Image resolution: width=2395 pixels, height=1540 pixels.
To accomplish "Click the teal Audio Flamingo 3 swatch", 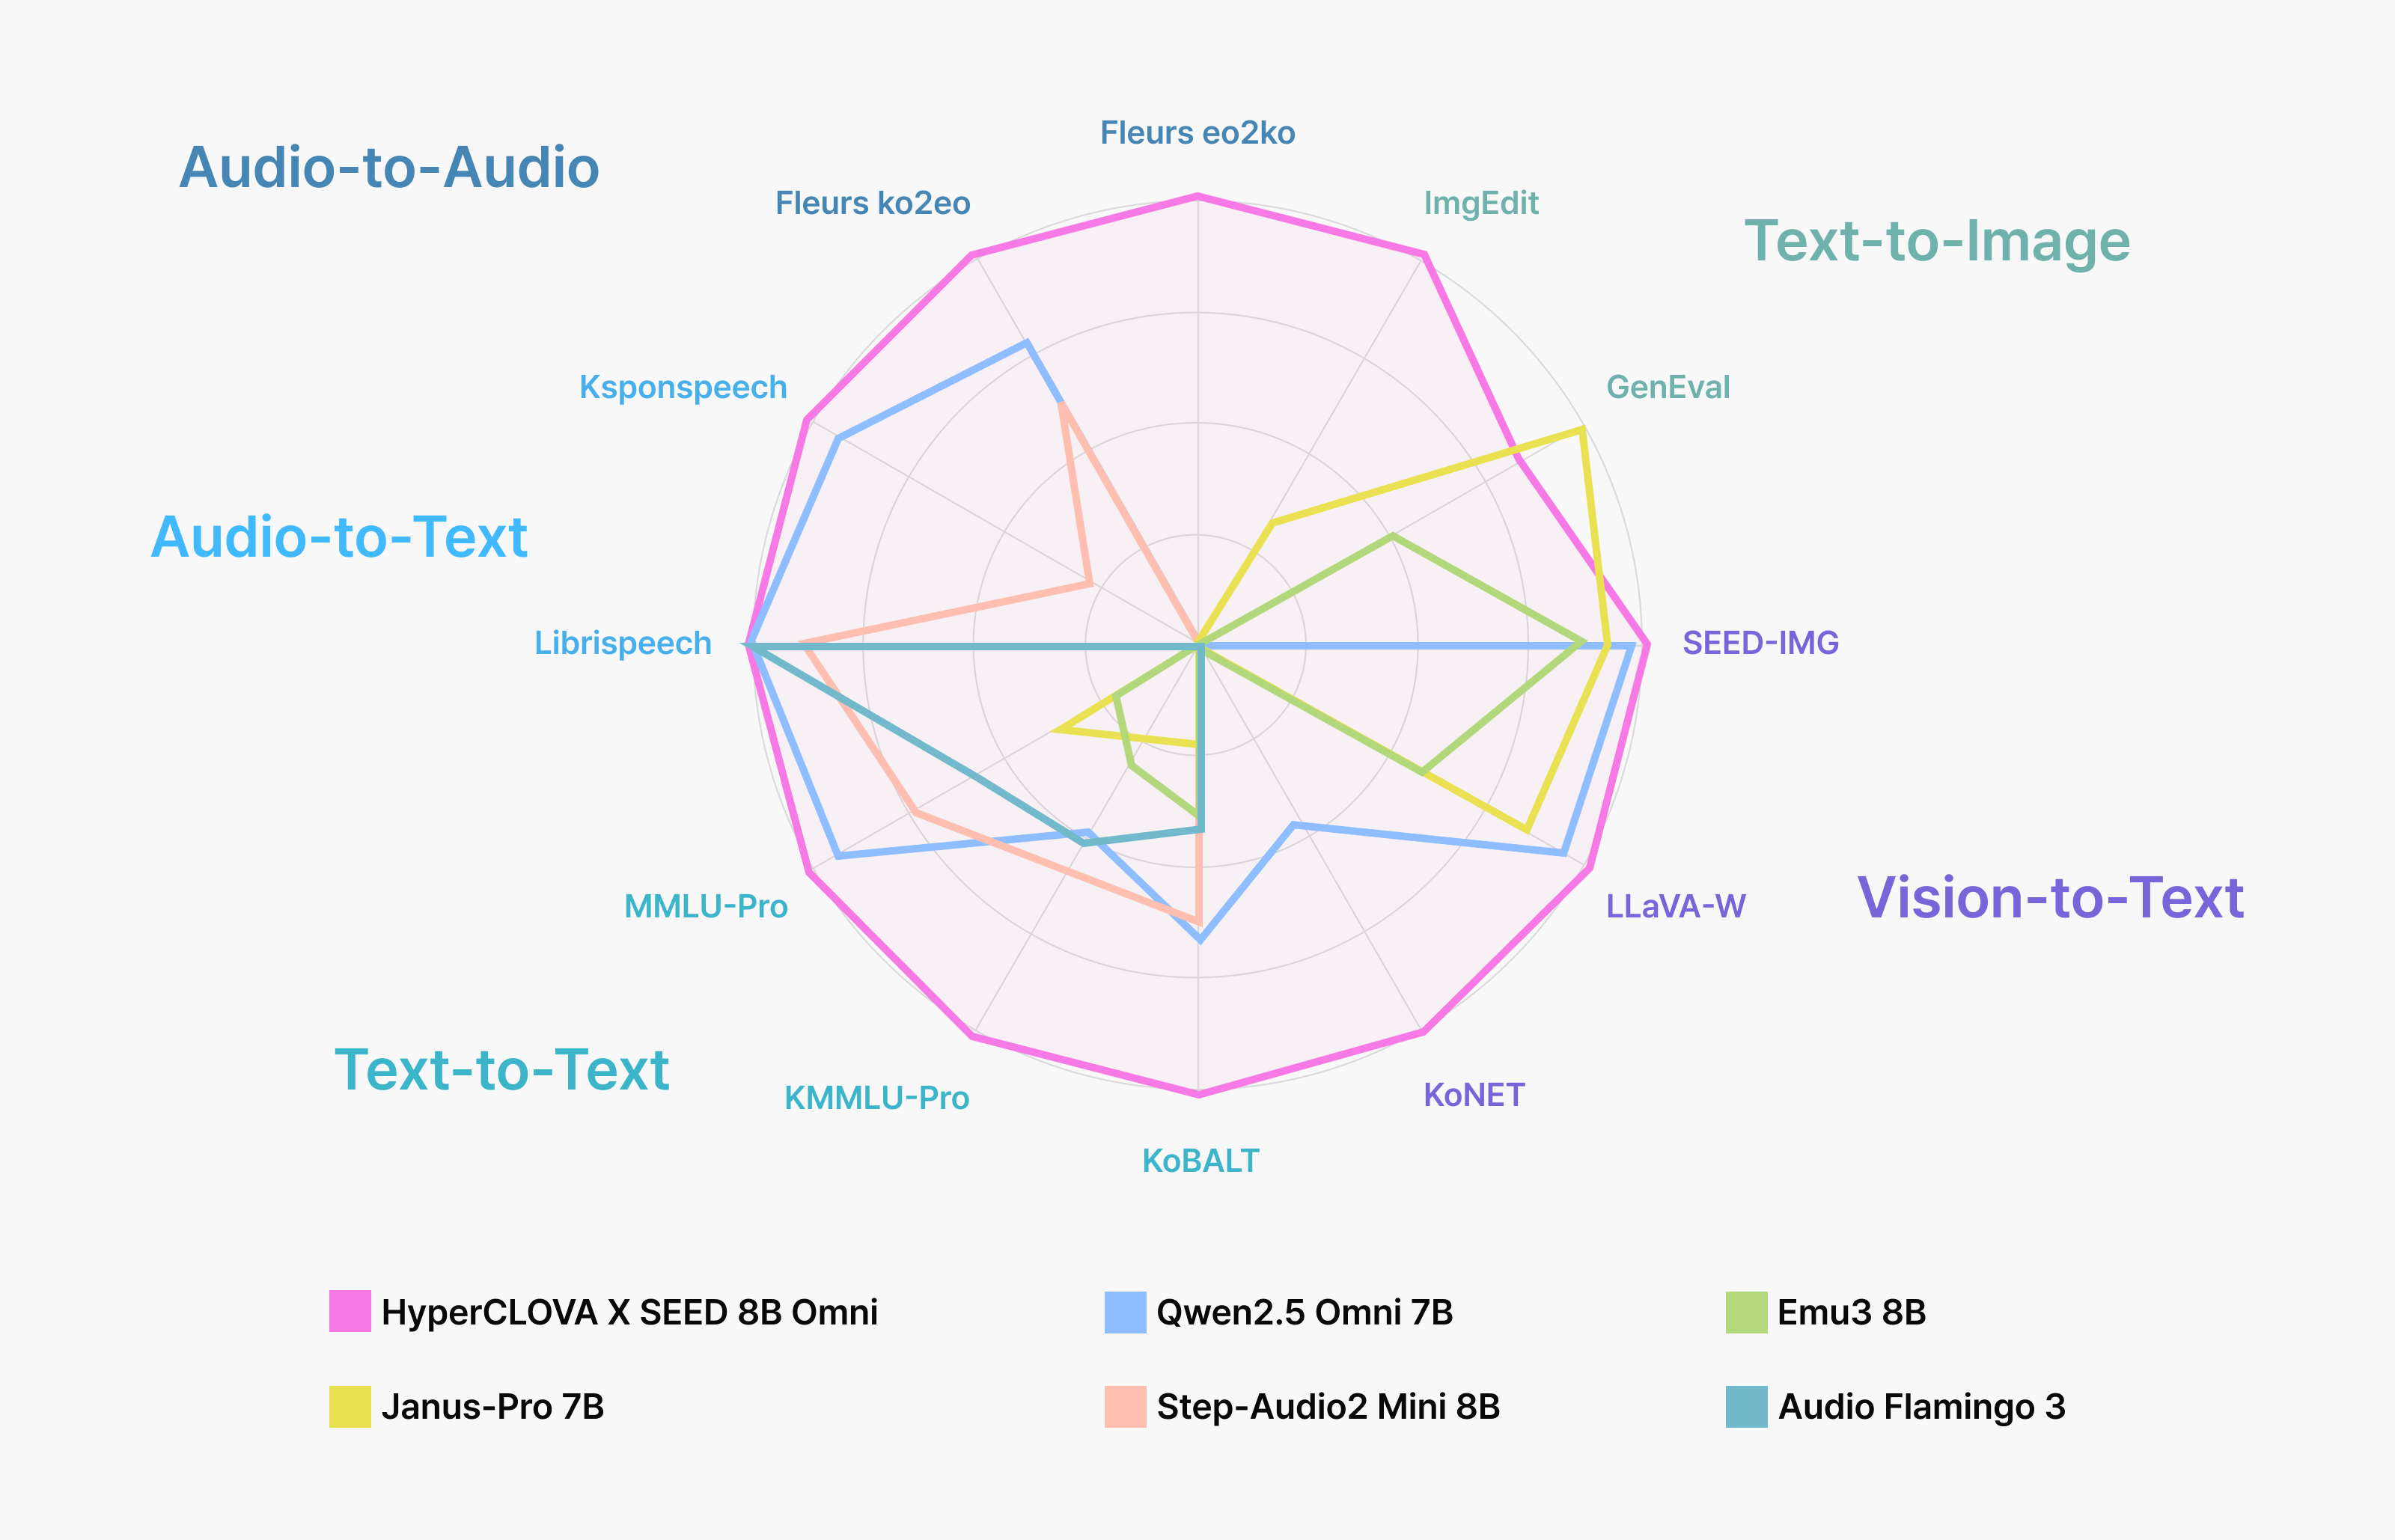I will pos(1746,1406).
